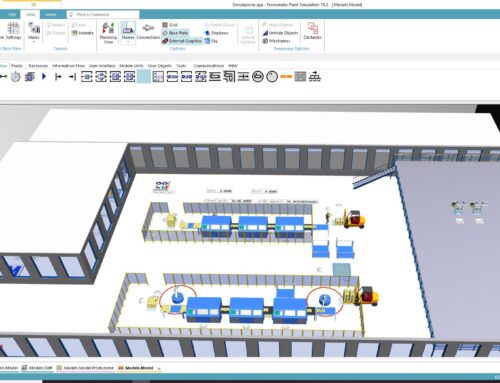Open the Mobile Units toolbox tab
500x383 pixels.
tap(131, 66)
